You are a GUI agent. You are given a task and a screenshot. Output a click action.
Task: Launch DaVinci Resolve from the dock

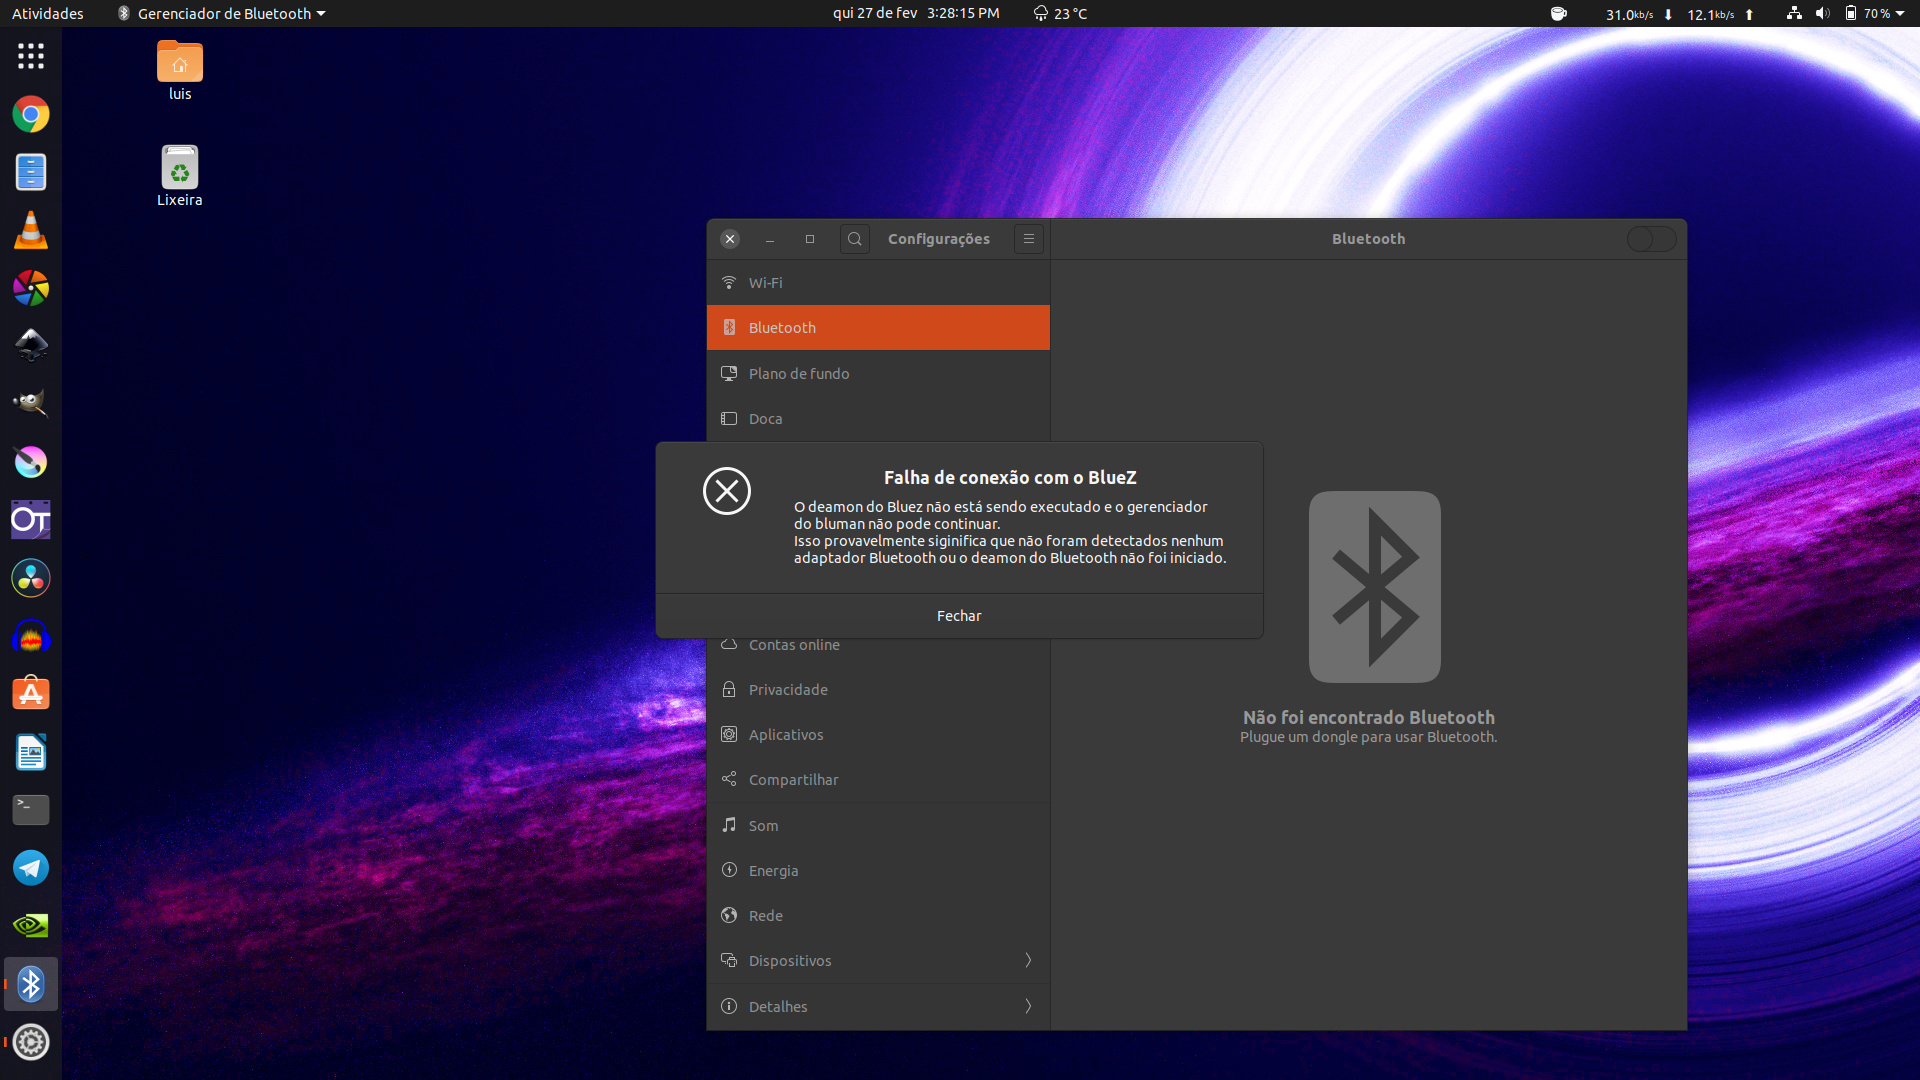[31, 578]
